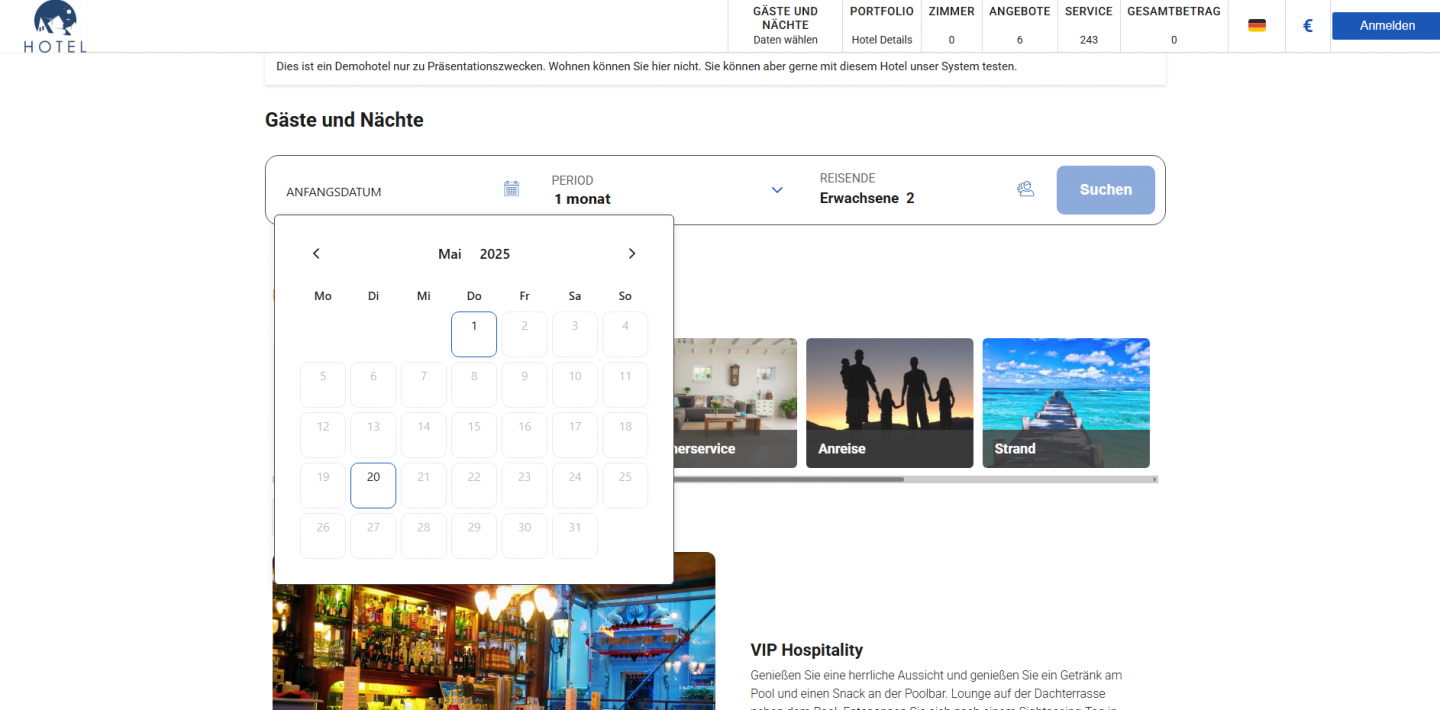Open the Angebote menu item
The height and width of the screenshot is (710, 1440).
pyautogui.click(x=1019, y=26)
